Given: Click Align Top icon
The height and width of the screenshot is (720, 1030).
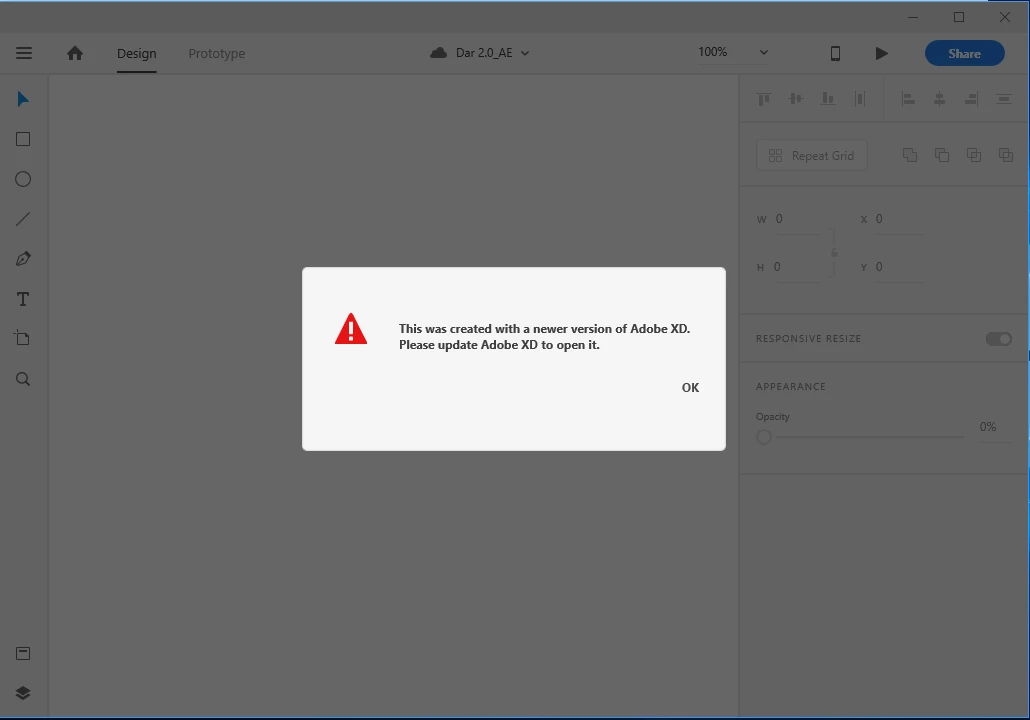Looking at the screenshot, I should [x=763, y=99].
